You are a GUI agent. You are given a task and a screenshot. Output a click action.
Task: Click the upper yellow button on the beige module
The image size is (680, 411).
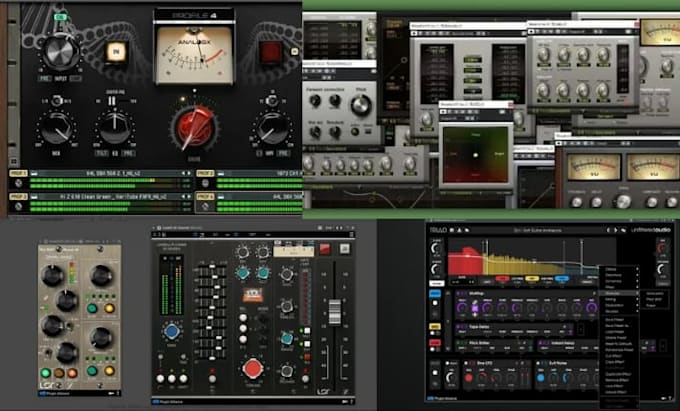click(x=109, y=308)
